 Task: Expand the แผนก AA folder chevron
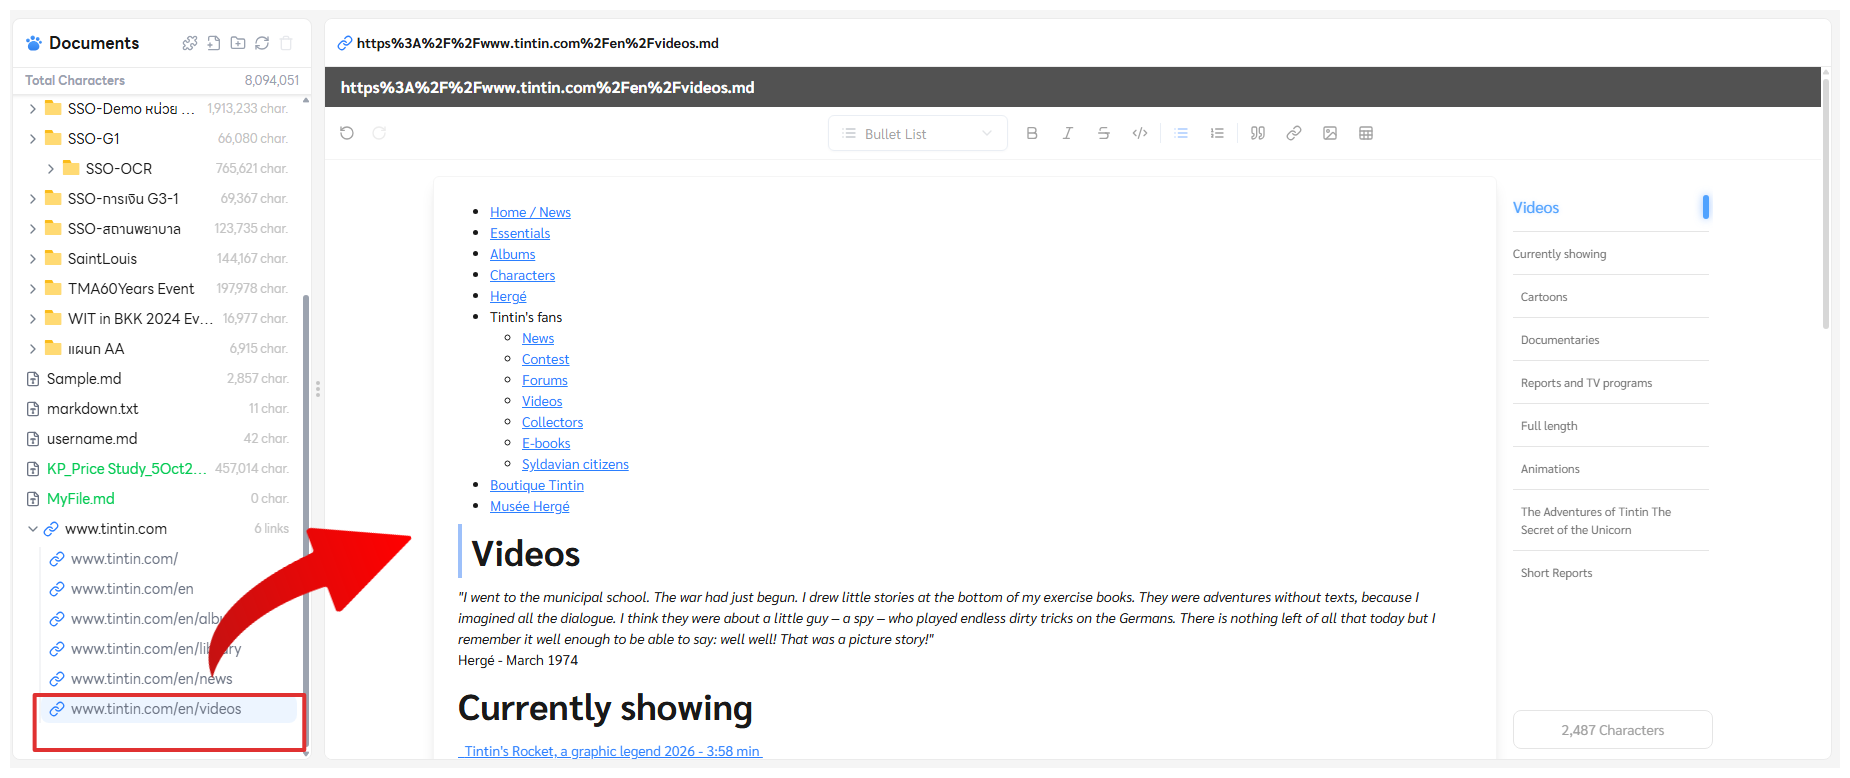click(32, 349)
